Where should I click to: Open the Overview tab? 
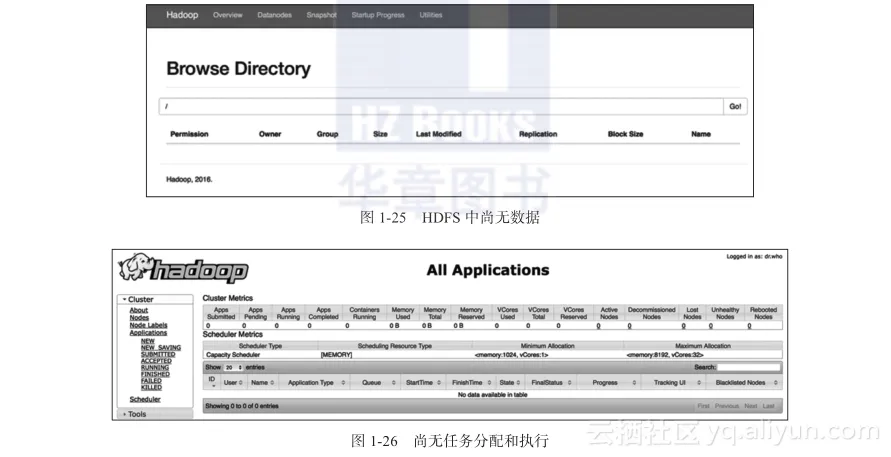coord(227,15)
